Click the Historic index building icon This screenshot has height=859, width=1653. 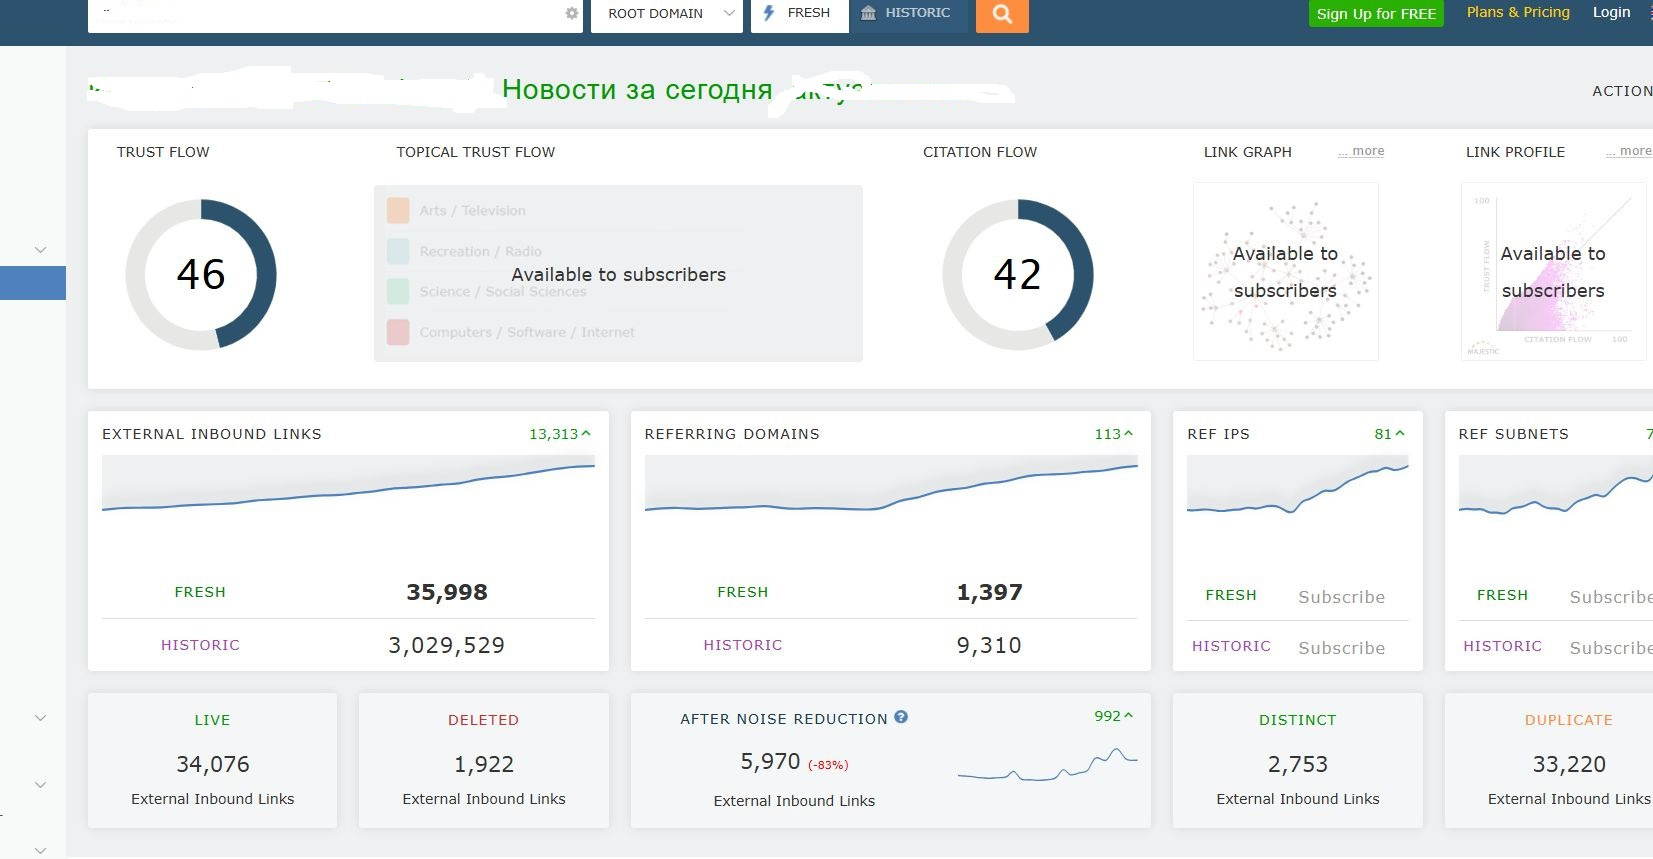[x=868, y=13]
